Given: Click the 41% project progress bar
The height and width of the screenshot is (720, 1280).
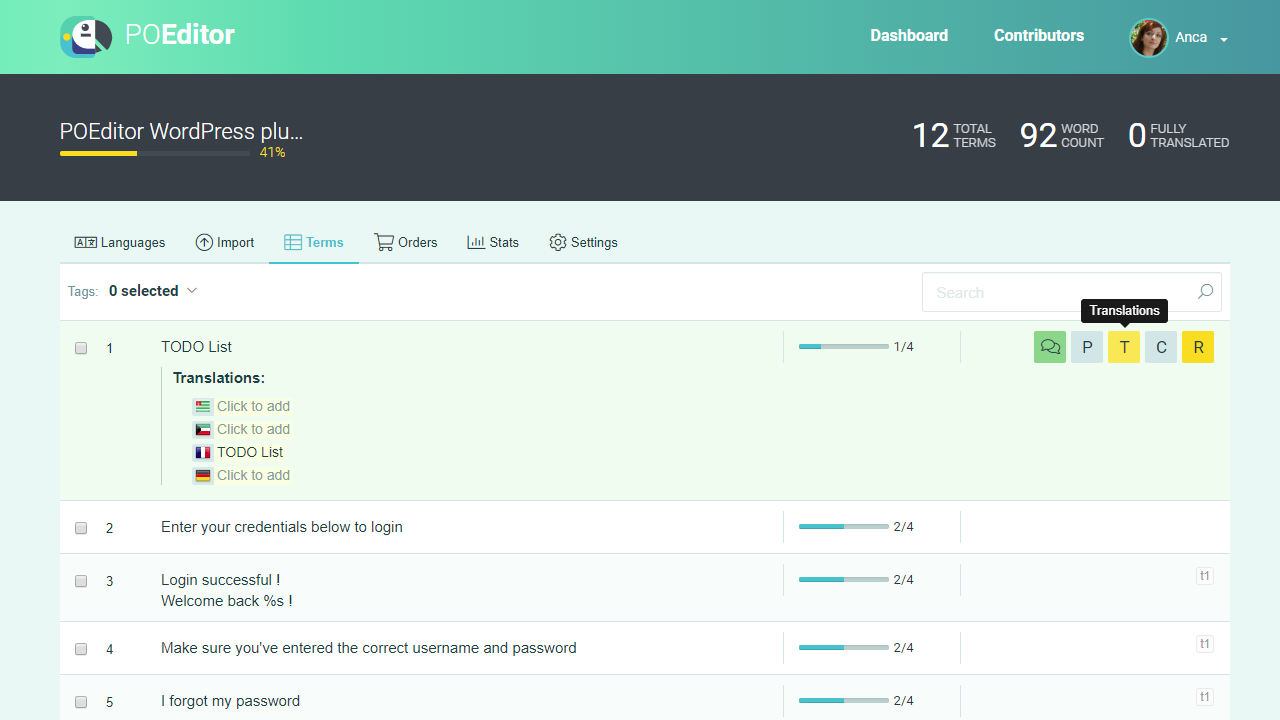Looking at the screenshot, I should [x=154, y=153].
